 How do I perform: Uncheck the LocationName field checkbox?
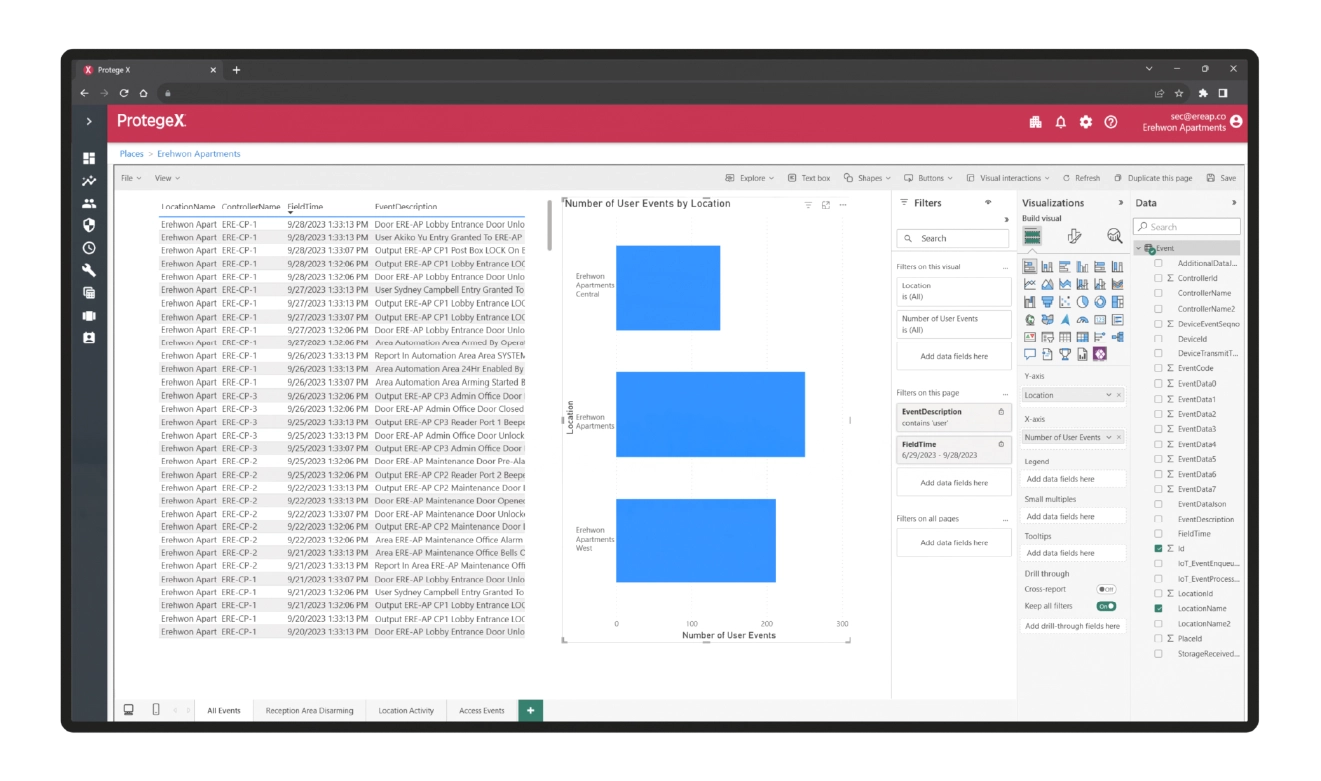click(x=1158, y=608)
